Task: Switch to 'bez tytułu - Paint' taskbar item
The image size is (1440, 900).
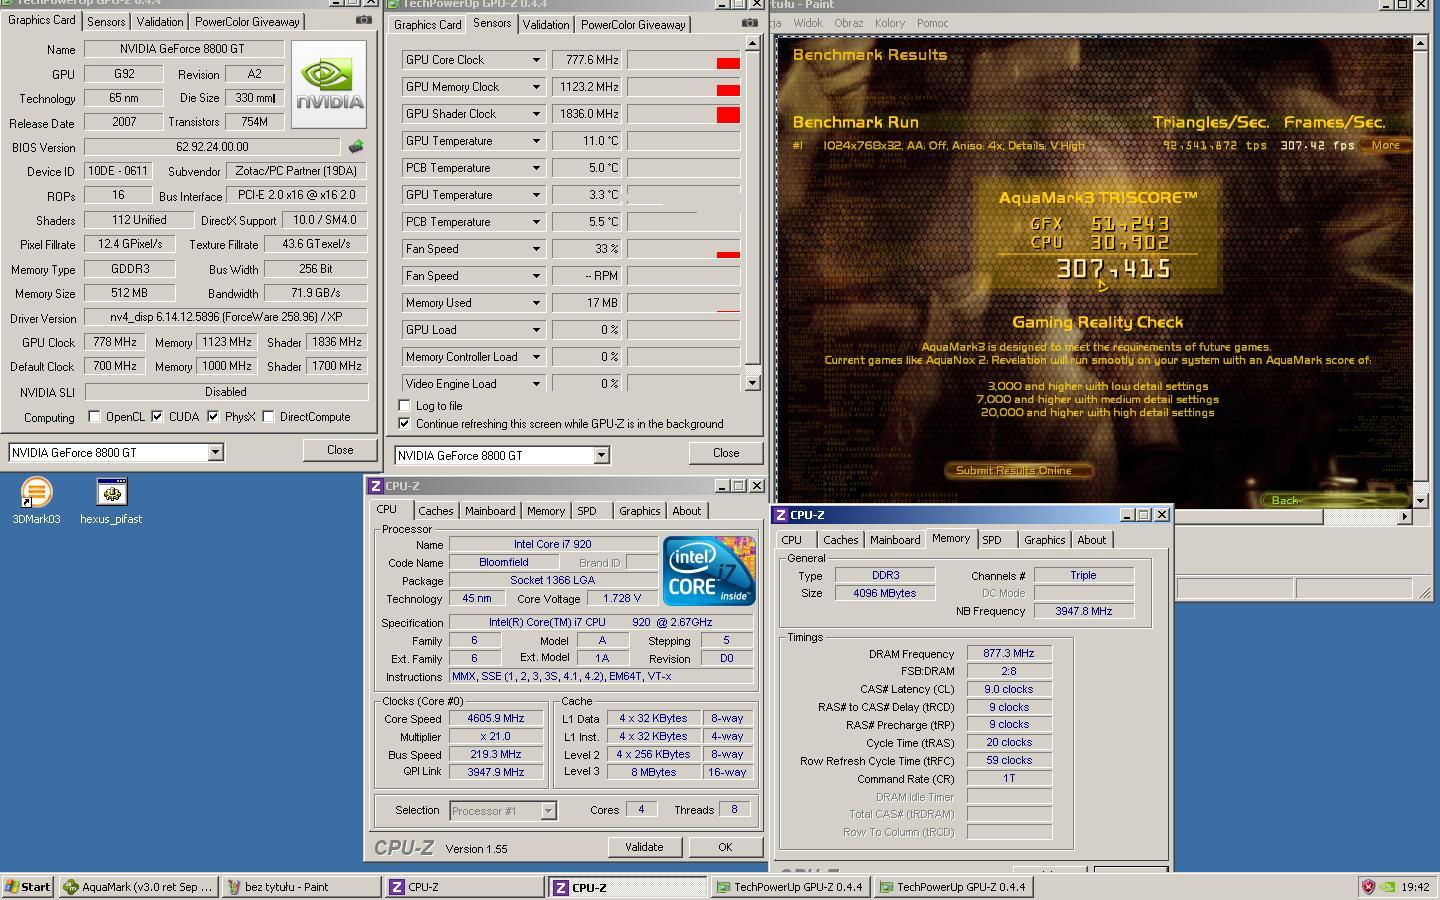Action: (x=300, y=887)
